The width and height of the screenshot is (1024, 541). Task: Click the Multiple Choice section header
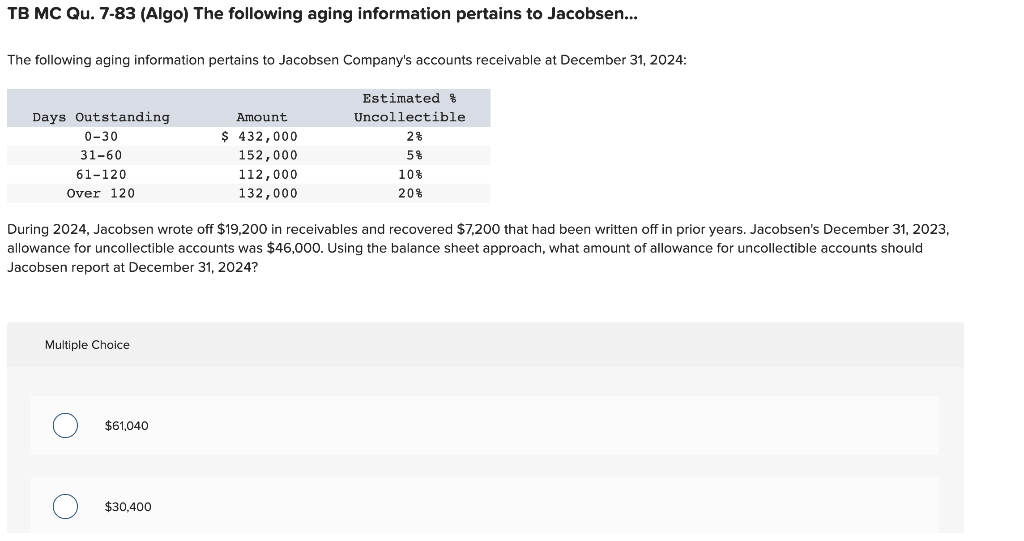coord(88,345)
